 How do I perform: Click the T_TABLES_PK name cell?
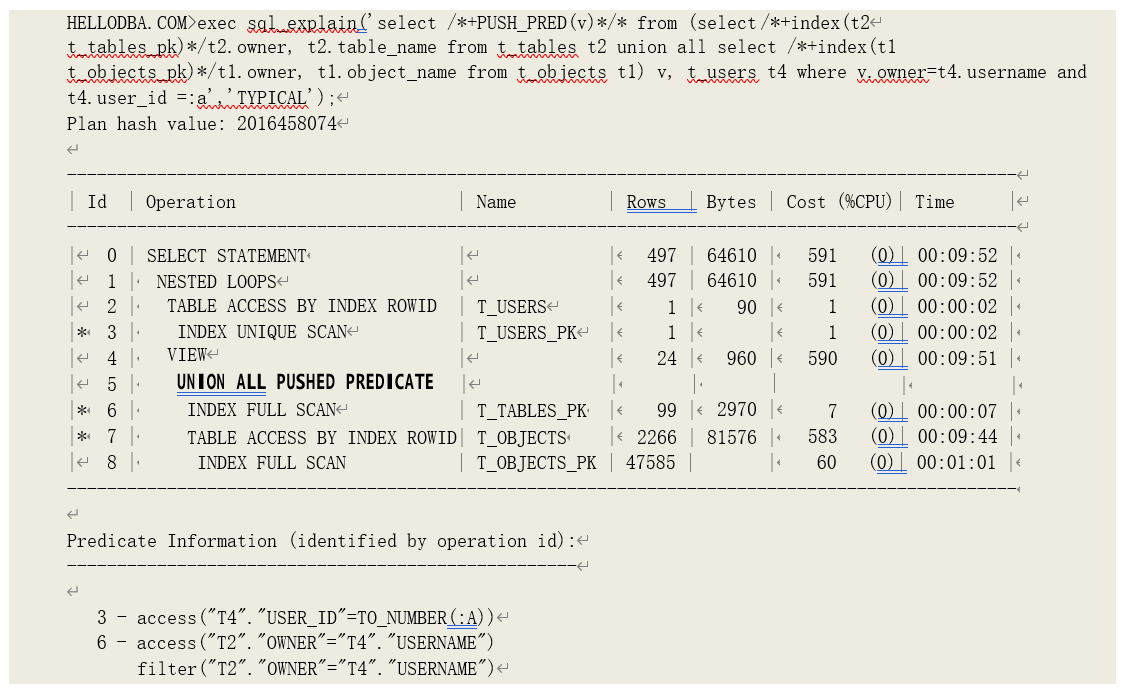pyautogui.click(x=530, y=410)
